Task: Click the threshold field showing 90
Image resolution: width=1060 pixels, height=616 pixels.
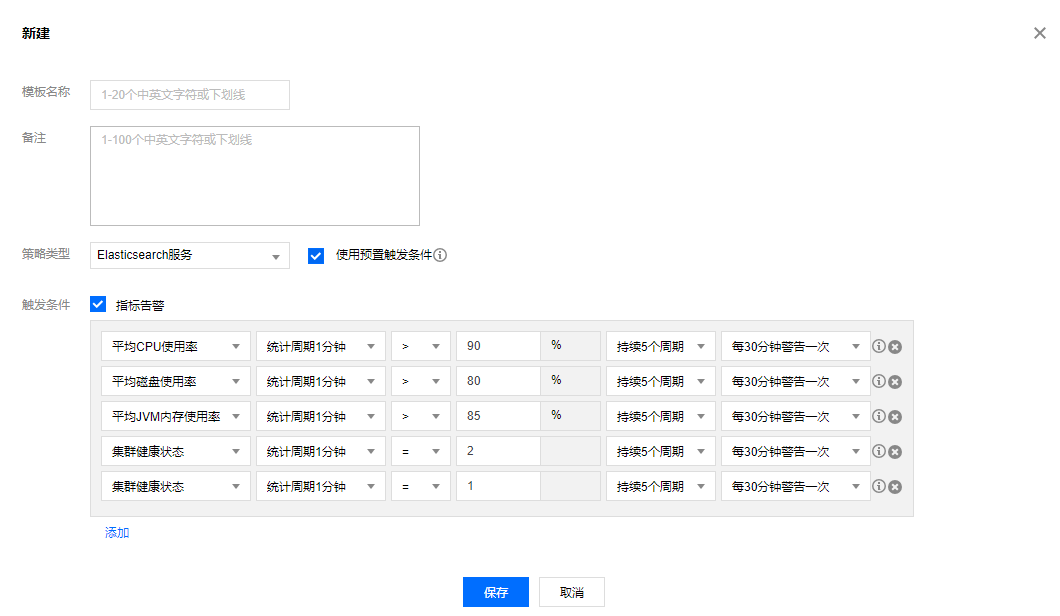Action: 498,346
